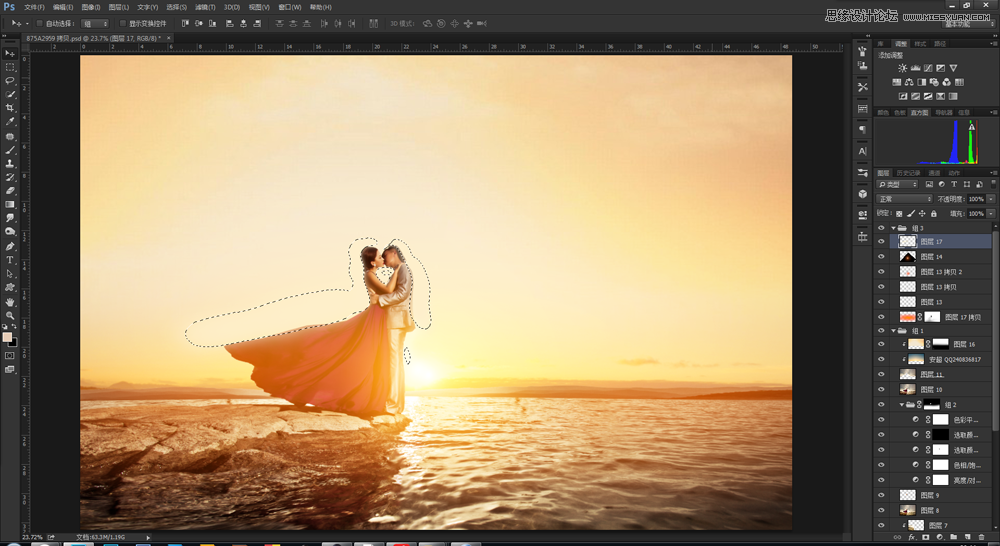The image size is (1000, 546).
Task: Open the 图像(I) menu
Action: (x=91, y=7)
